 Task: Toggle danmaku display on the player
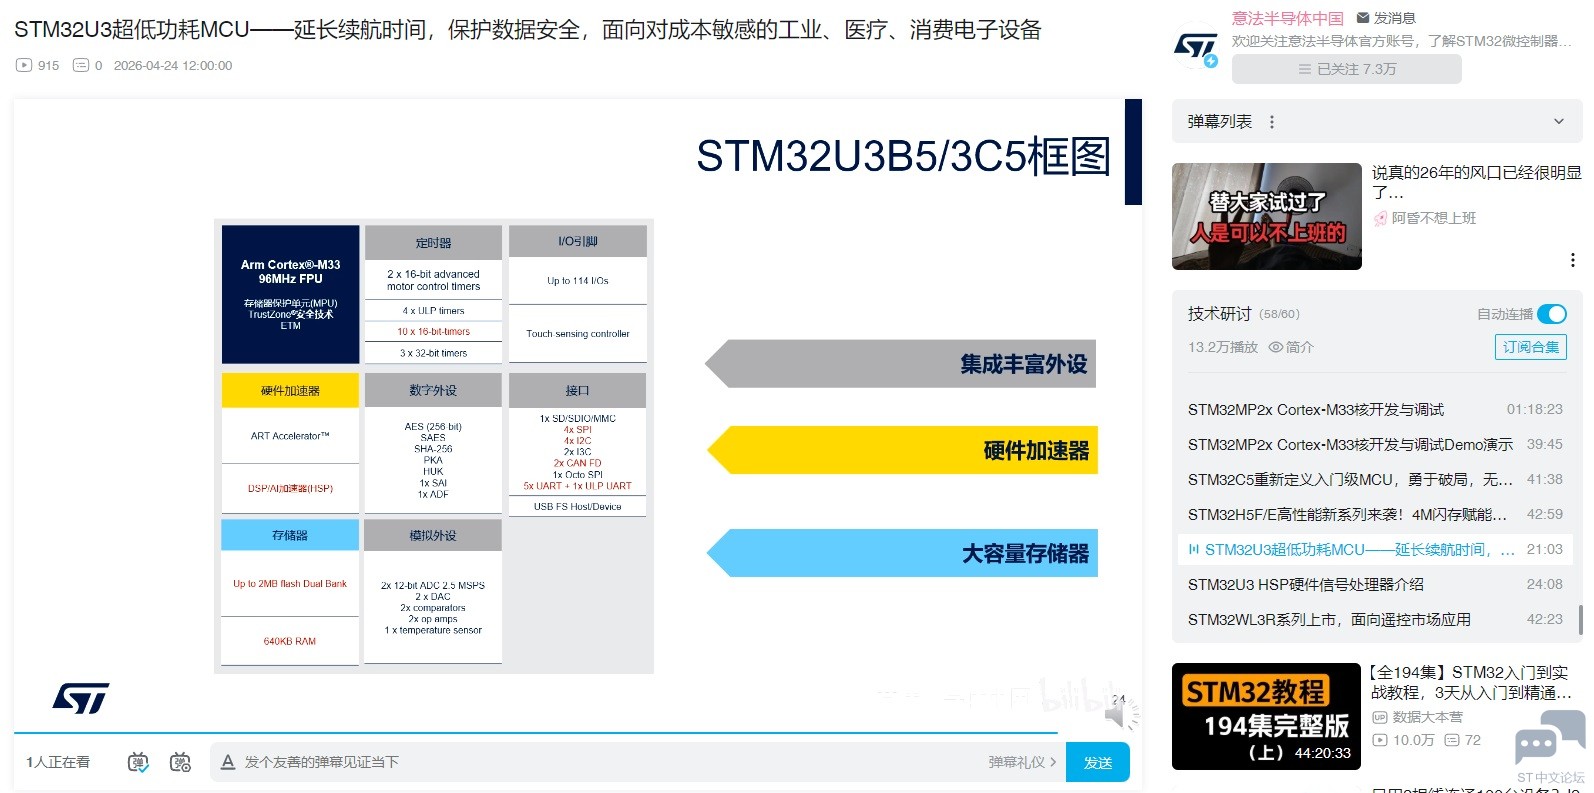(x=138, y=762)
